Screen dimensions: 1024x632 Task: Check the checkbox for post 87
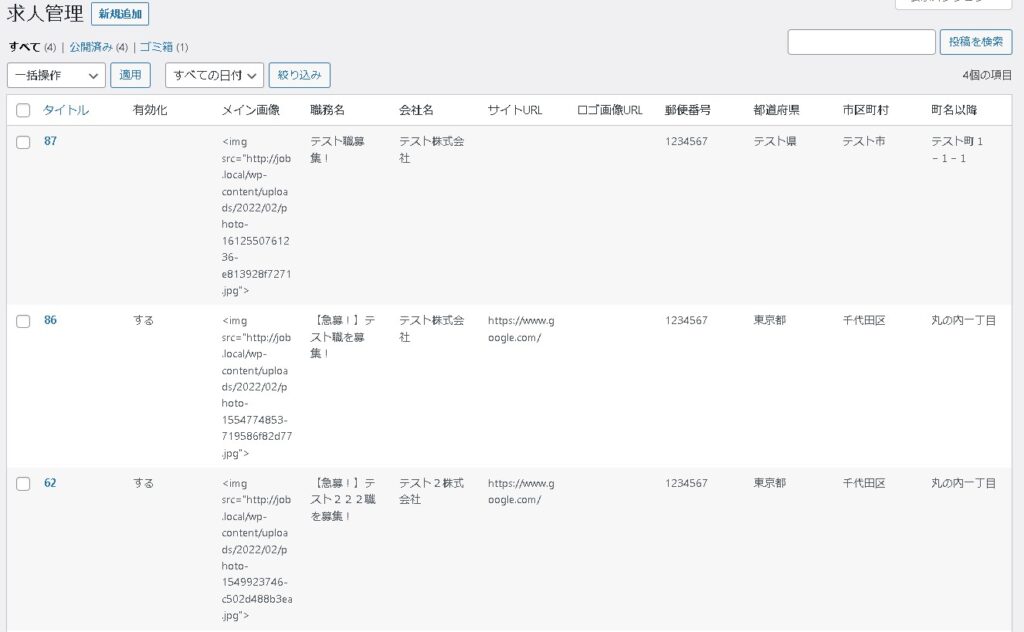(23, 142)
